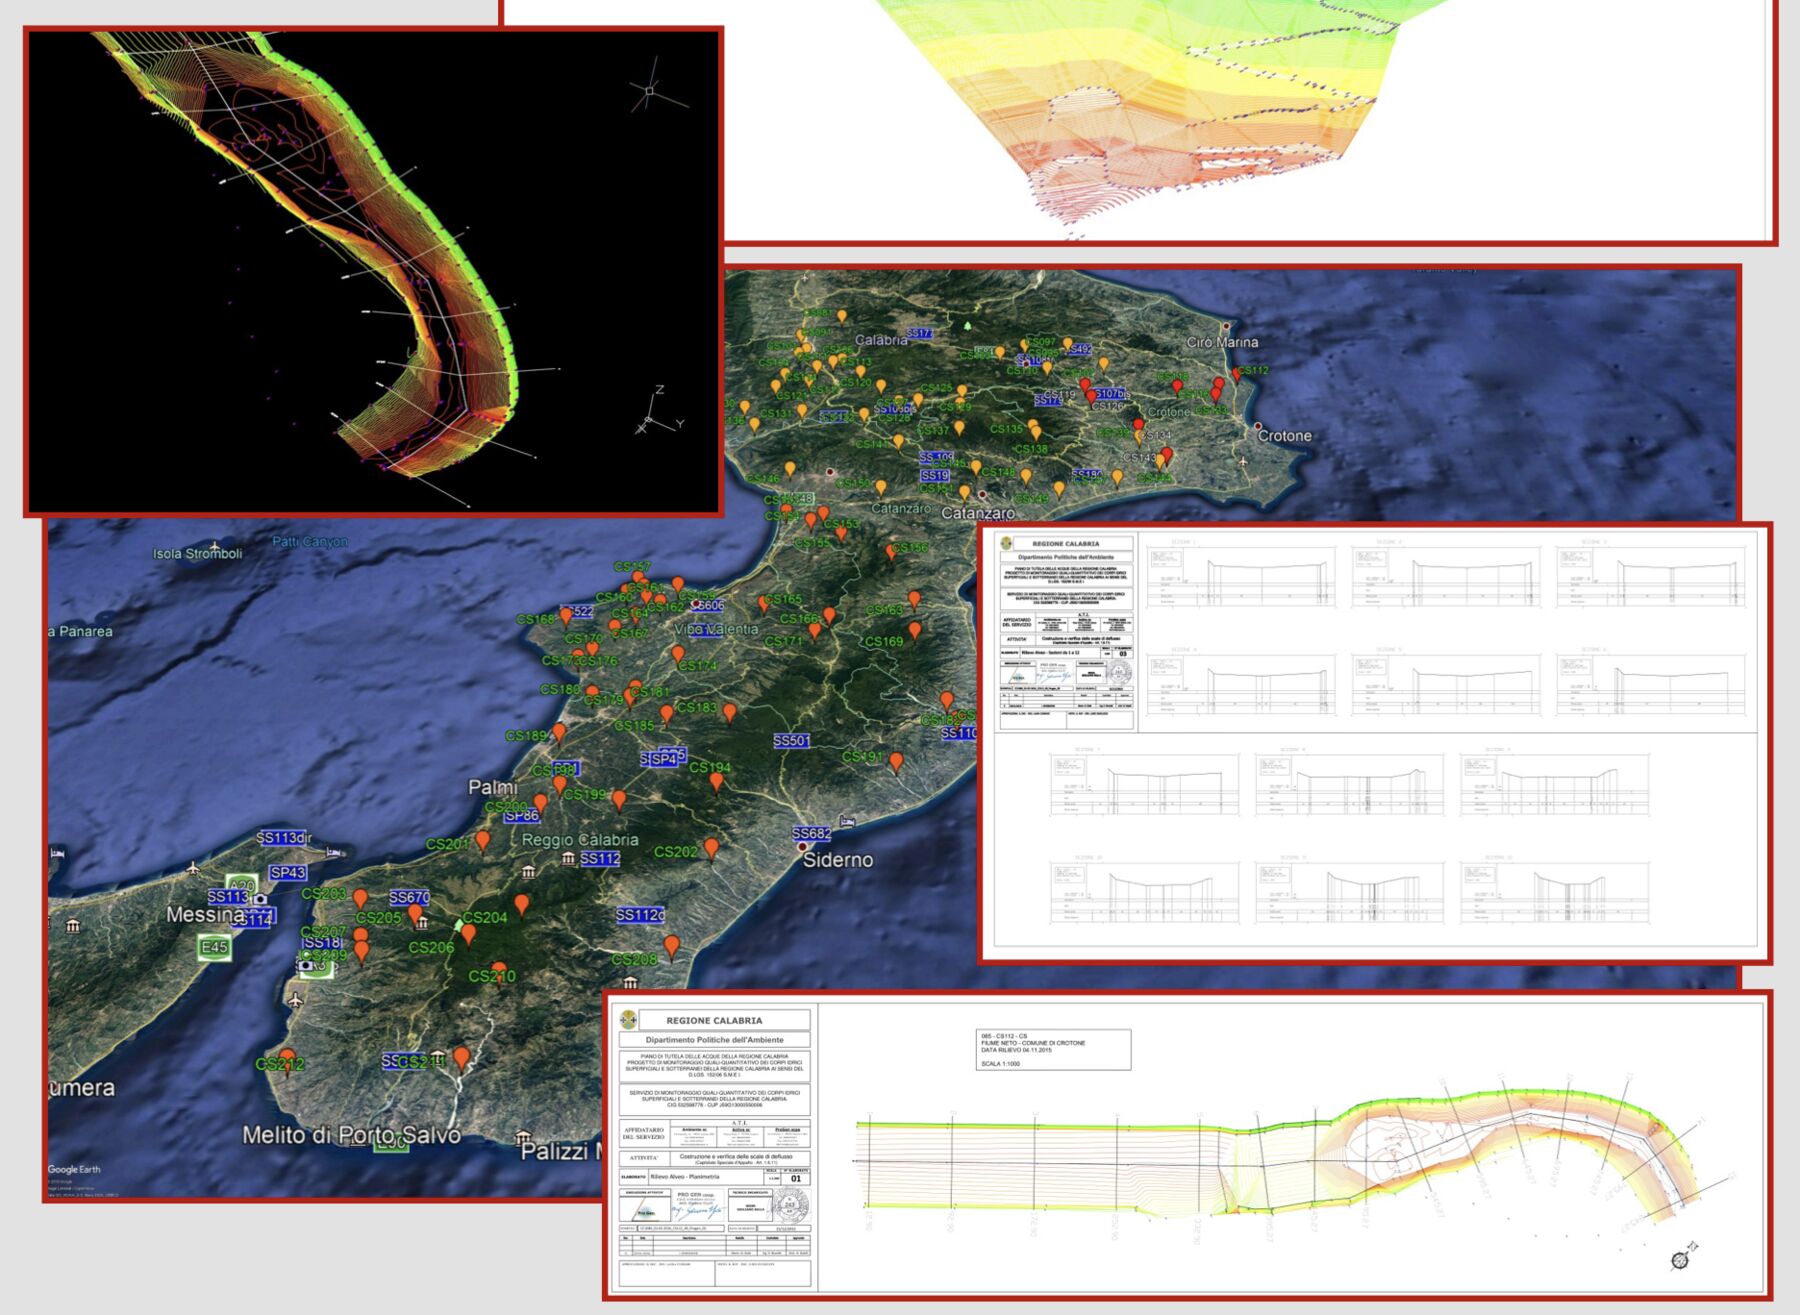Click the Regione Calabria emblem on planimetry sheet
1800x1315 pixels.
click(x=628, y=1020)
